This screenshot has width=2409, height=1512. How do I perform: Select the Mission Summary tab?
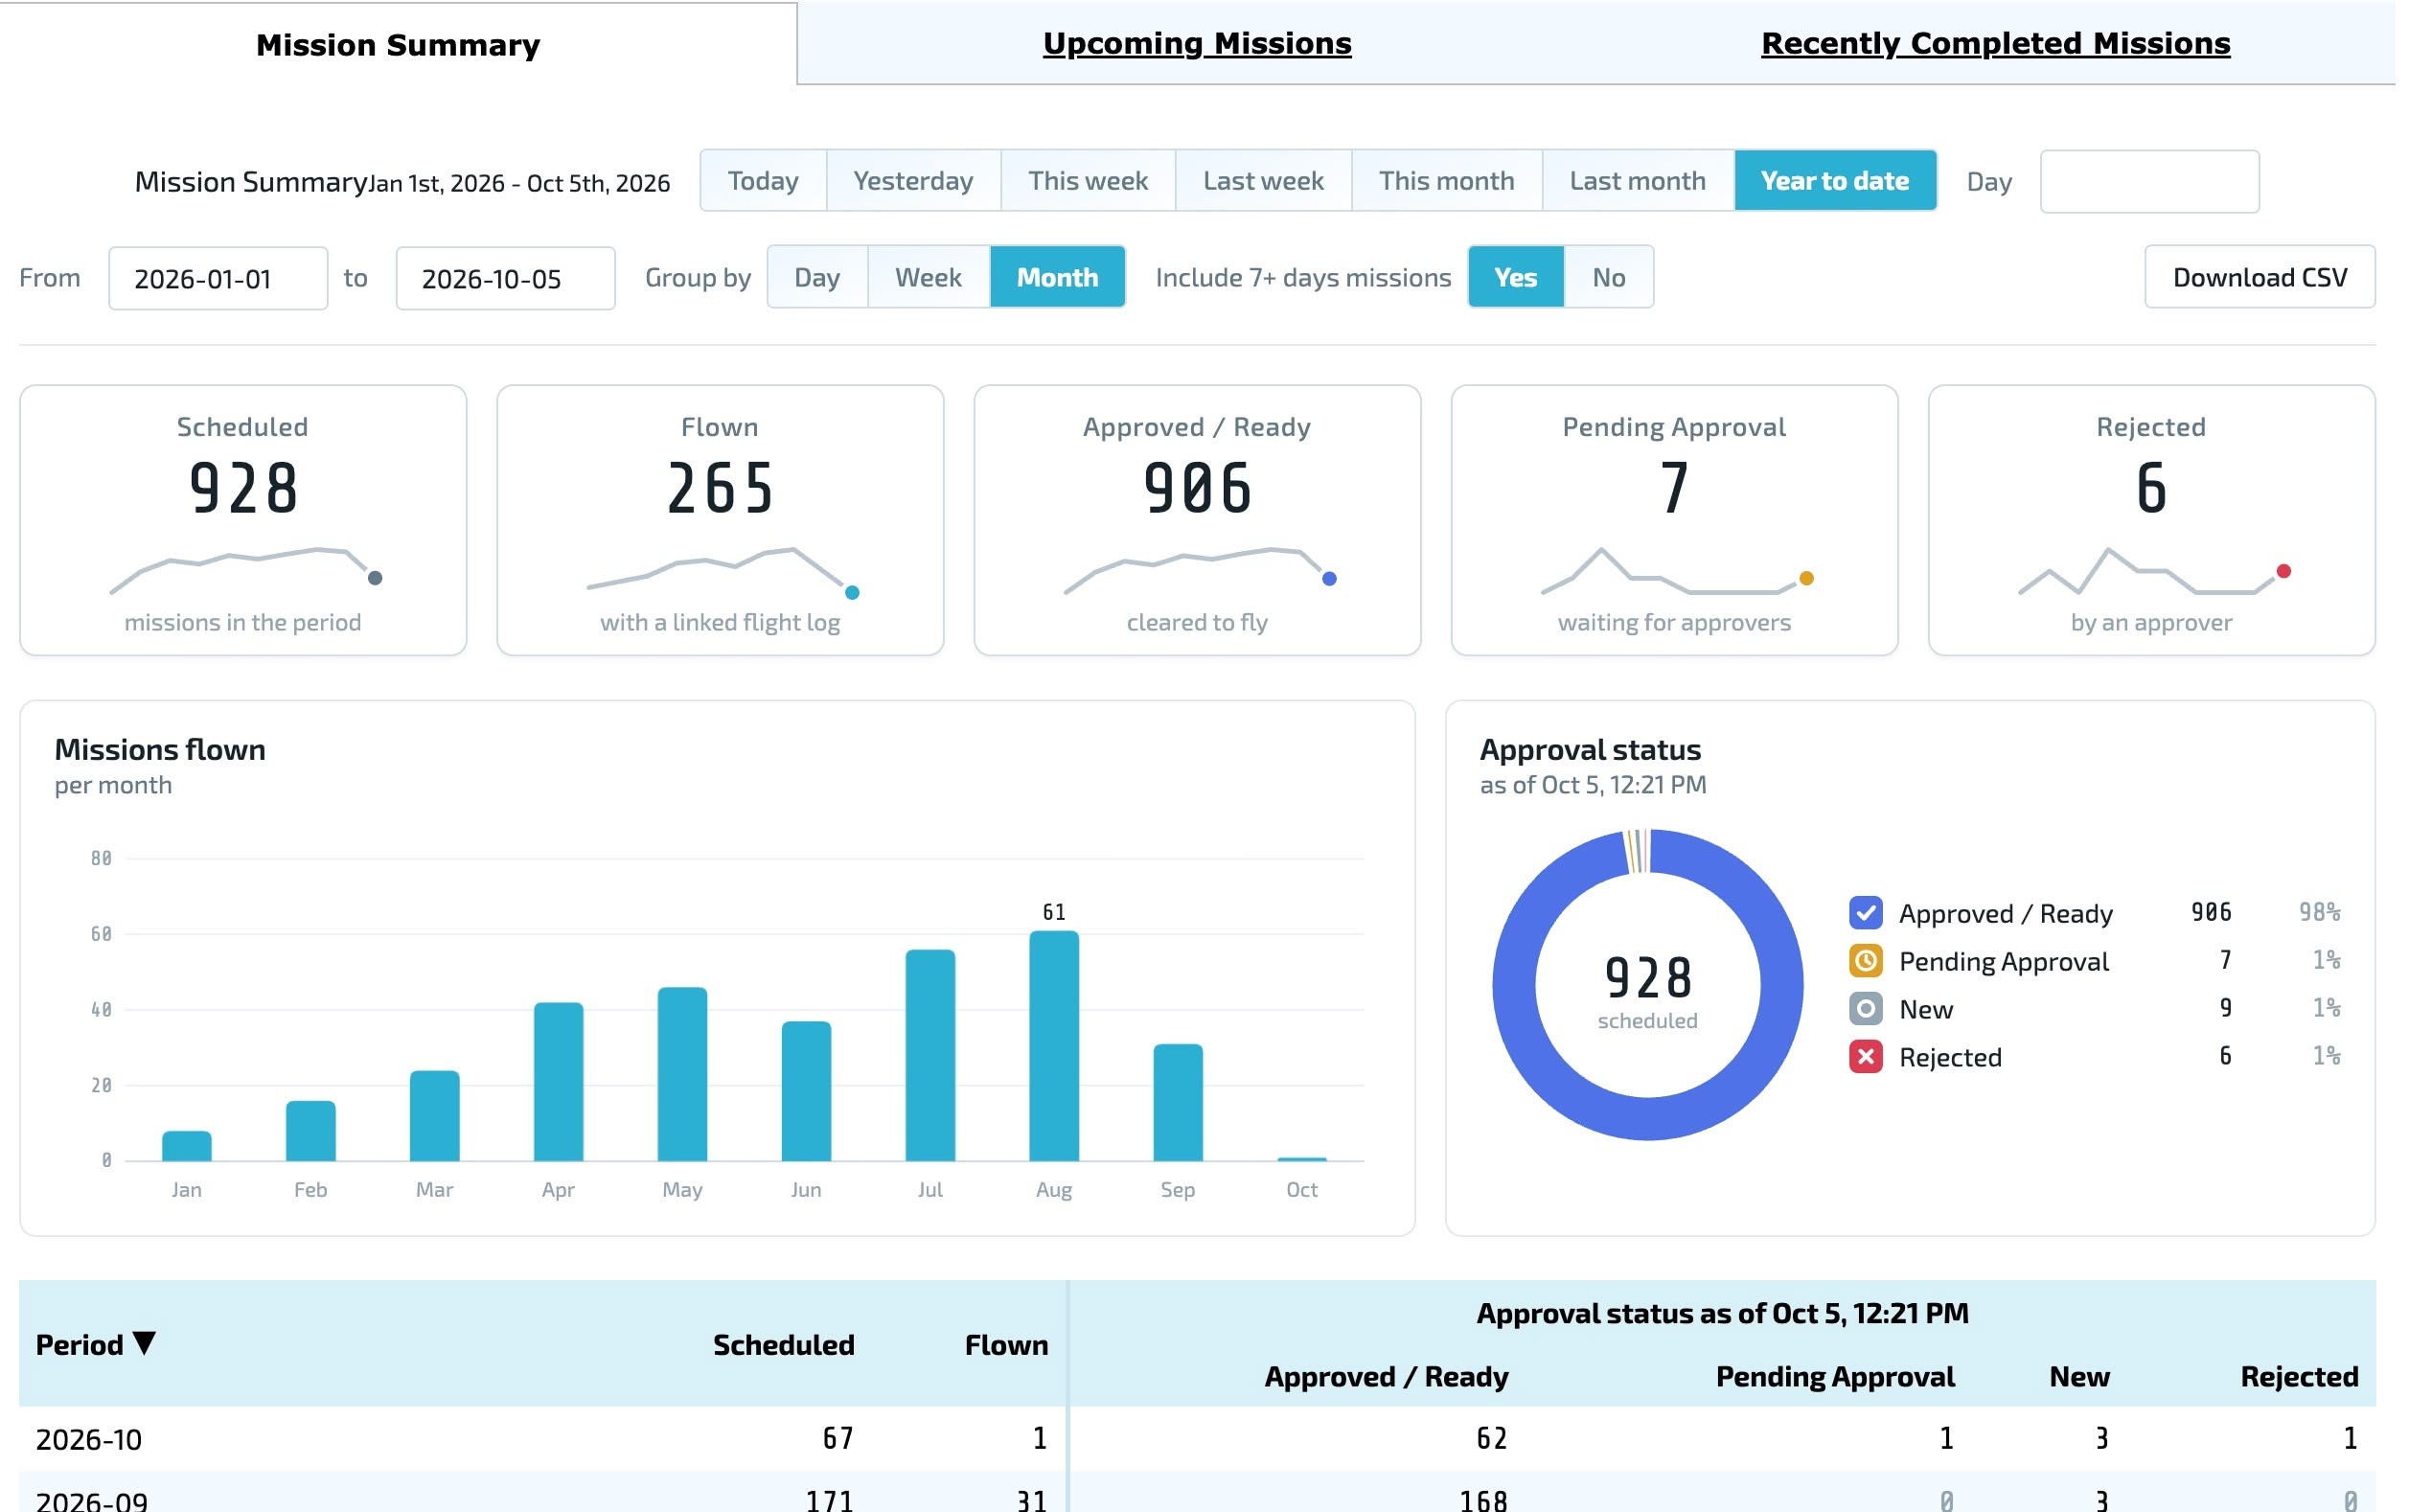coord(398,45)
